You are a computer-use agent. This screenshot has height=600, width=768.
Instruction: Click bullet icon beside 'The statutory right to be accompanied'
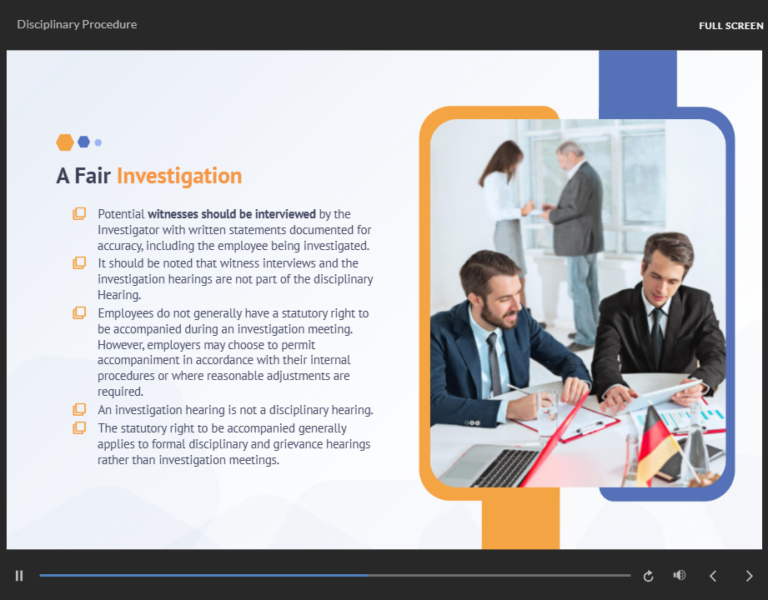click(79, 428)
